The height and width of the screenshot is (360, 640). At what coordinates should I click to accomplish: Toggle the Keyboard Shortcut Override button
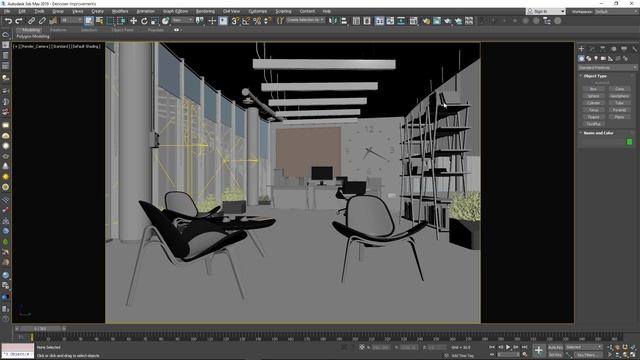click(223, 21)
